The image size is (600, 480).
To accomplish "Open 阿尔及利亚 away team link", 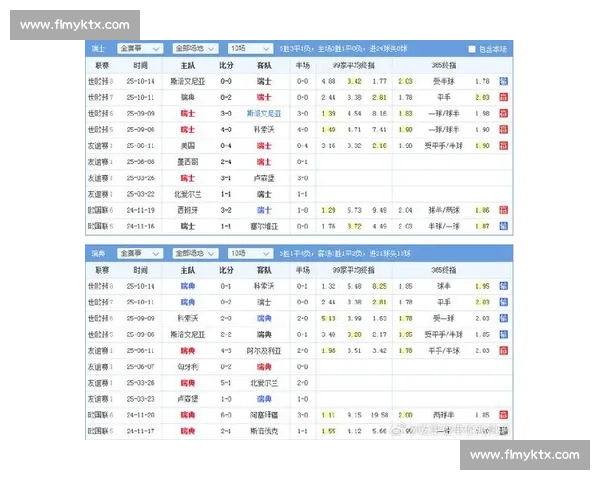I will click(264, 351).
